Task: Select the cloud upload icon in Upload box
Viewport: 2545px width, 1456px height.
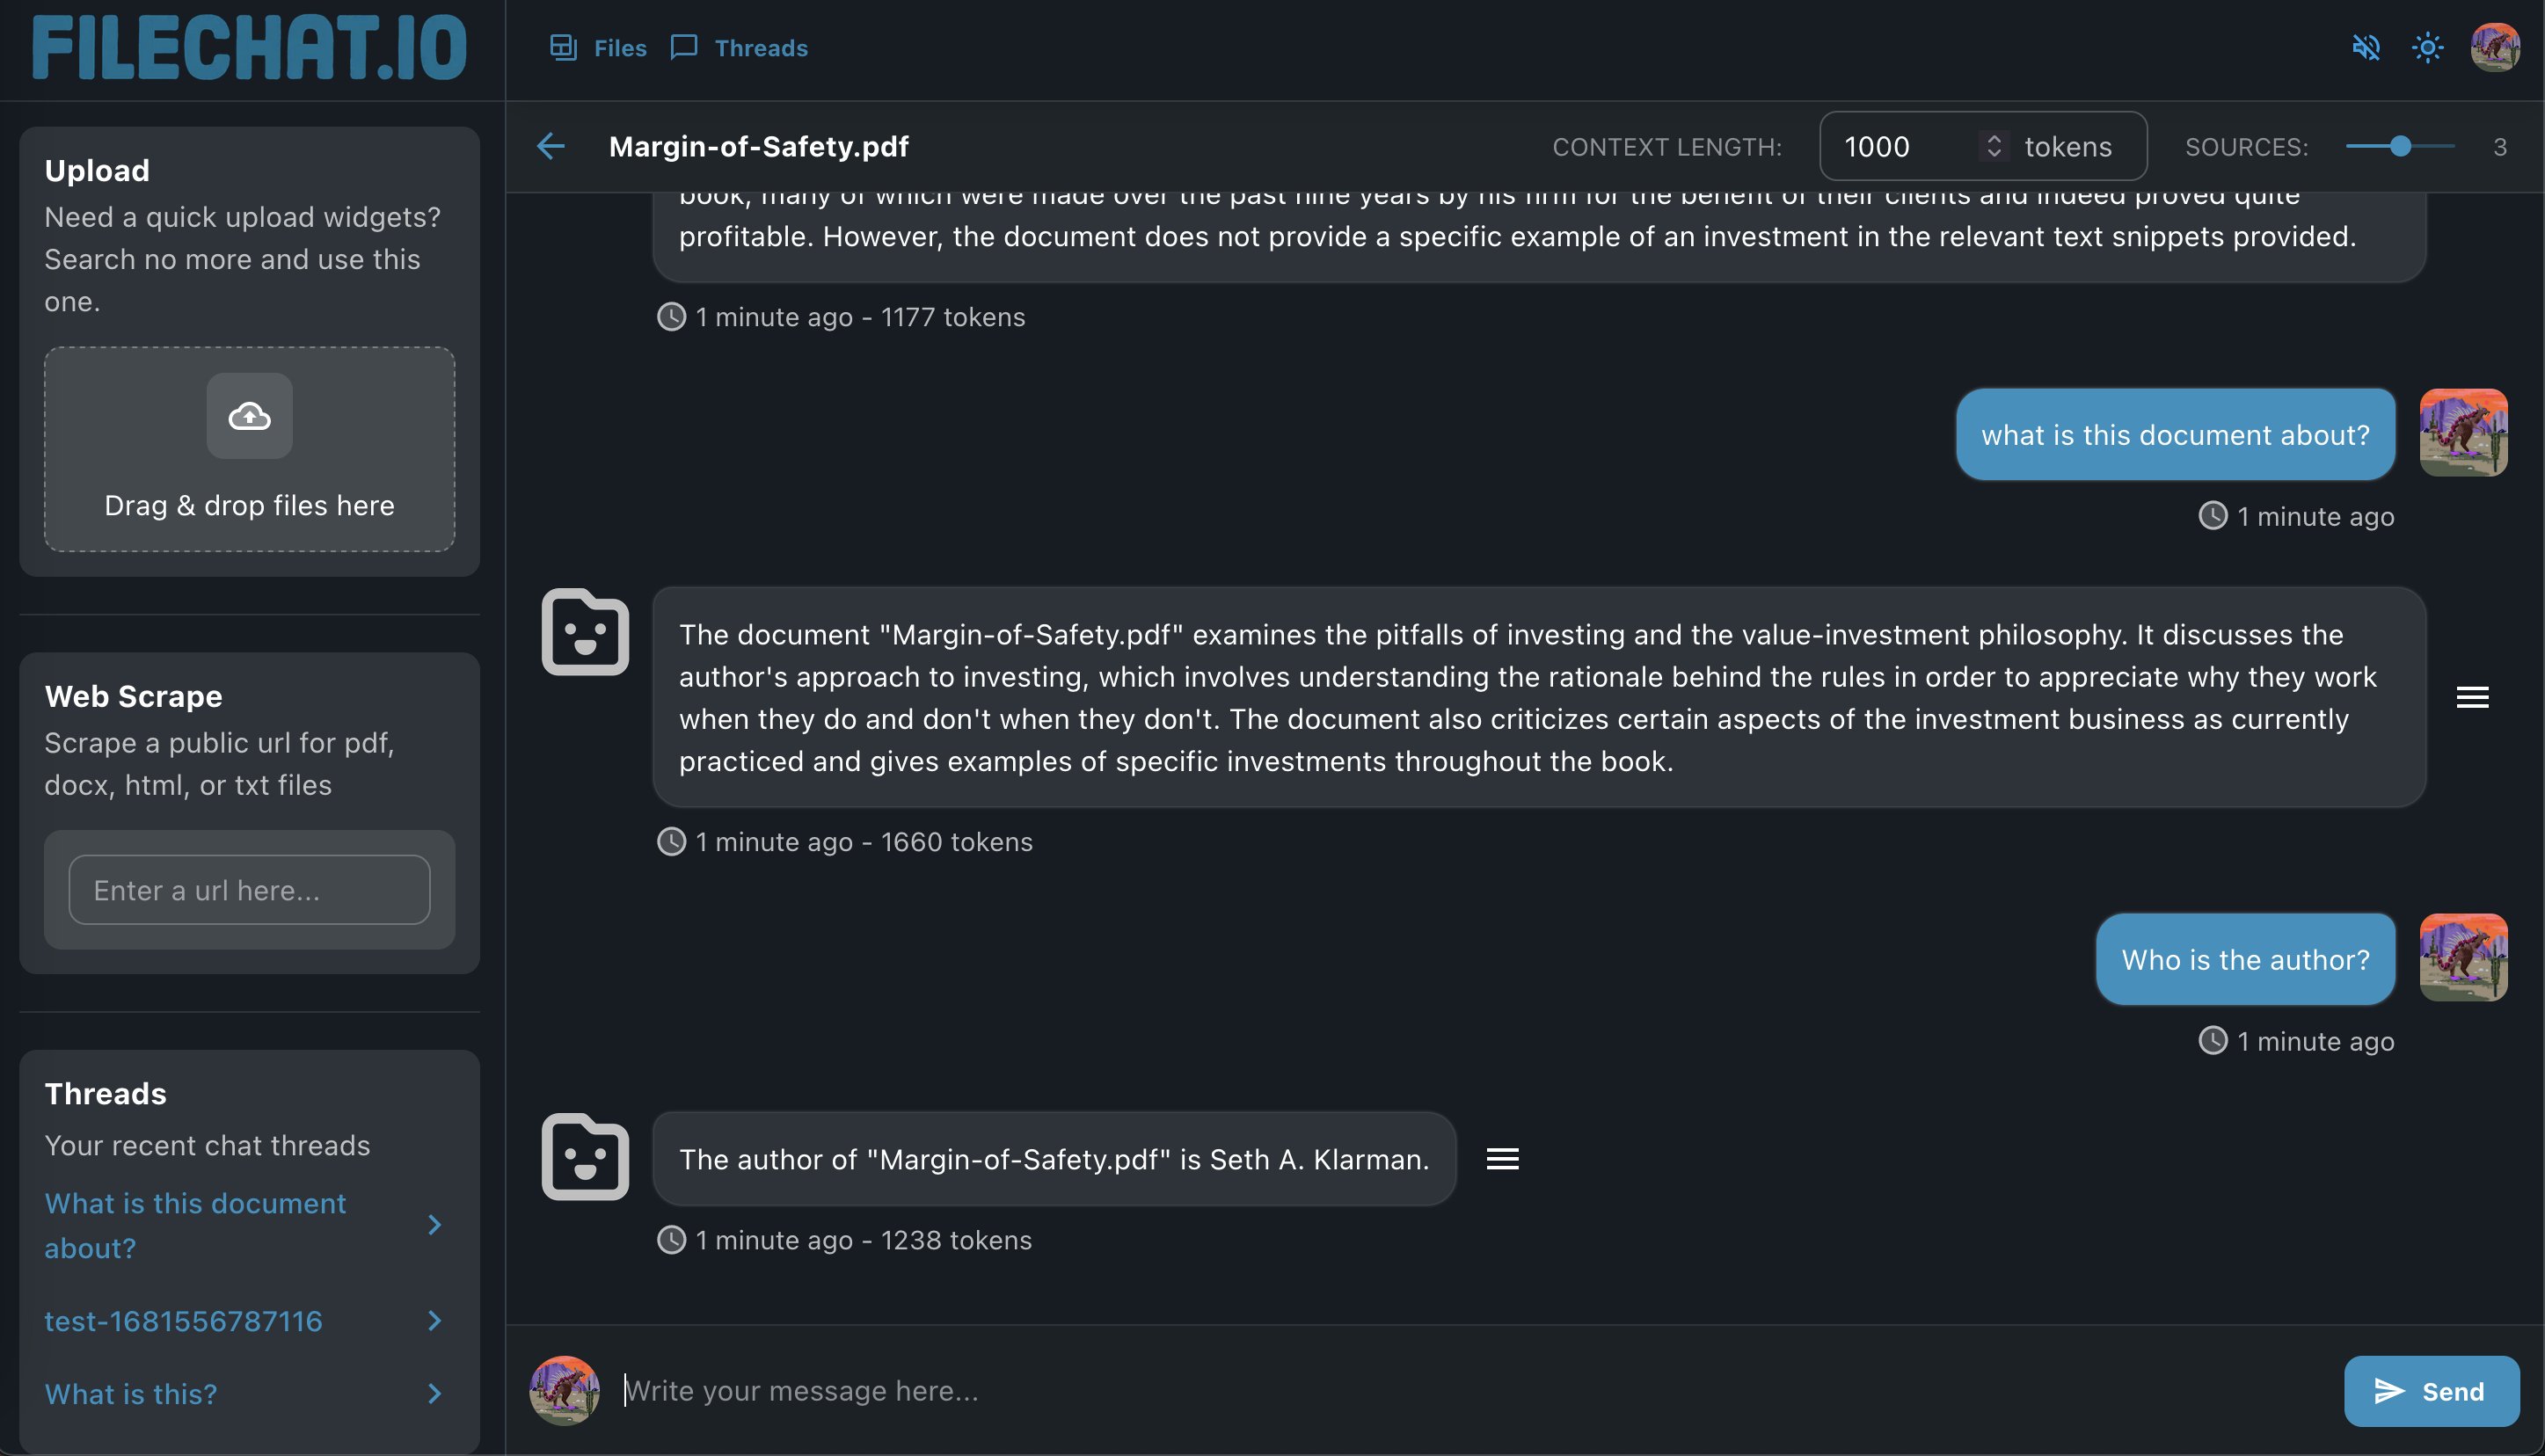Action: 249,416
